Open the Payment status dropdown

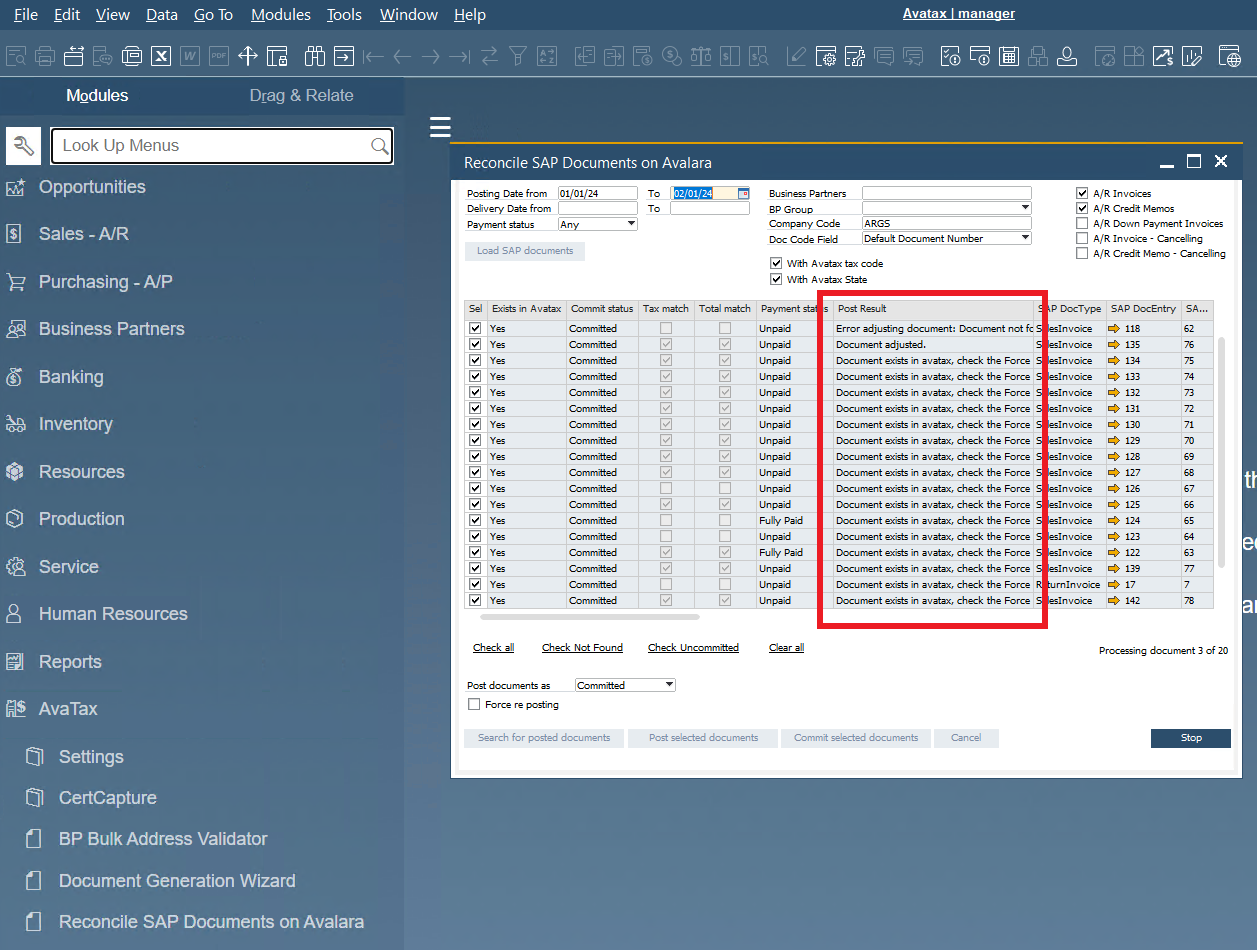pyautogui.click(x=598, y=224)
